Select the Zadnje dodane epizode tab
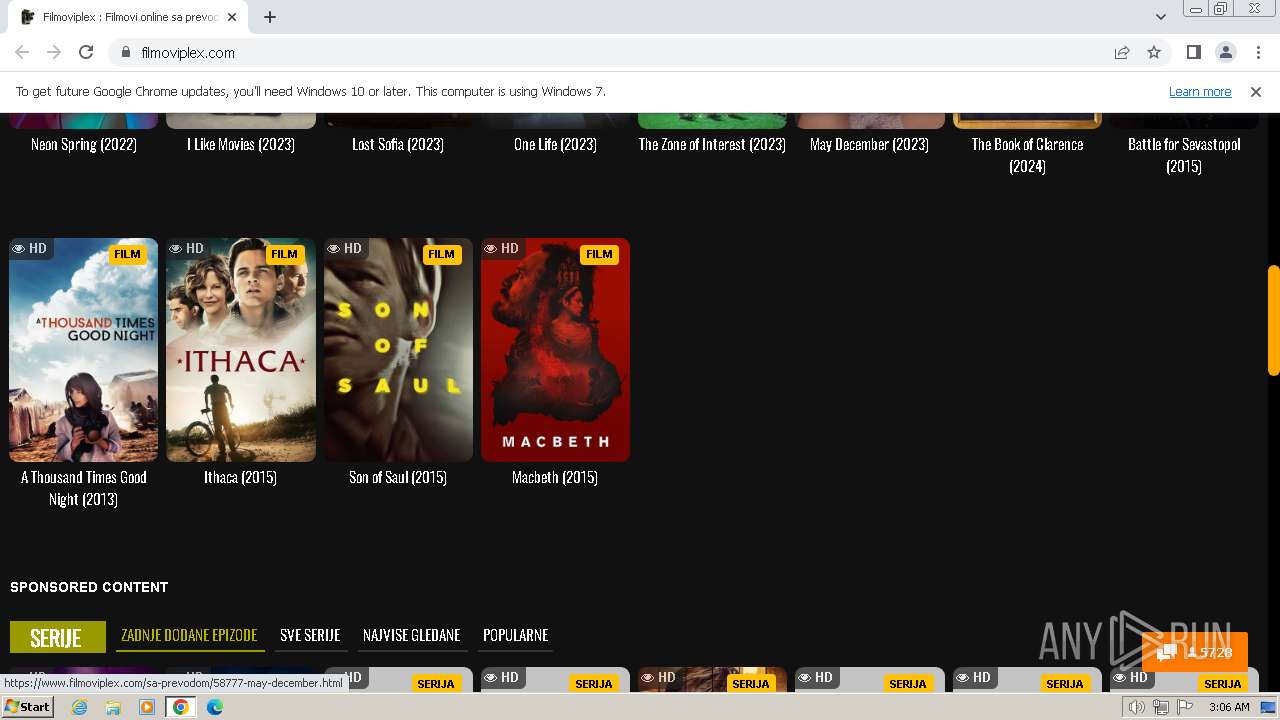The image size is (1280, 720). point(189,635)
